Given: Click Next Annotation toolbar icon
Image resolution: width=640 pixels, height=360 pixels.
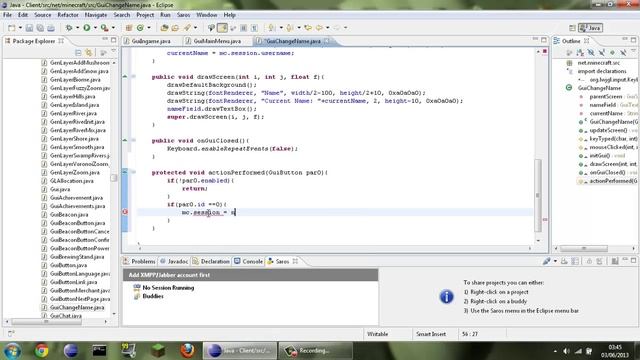Looking at the screenshot, I should pos(271,28).
